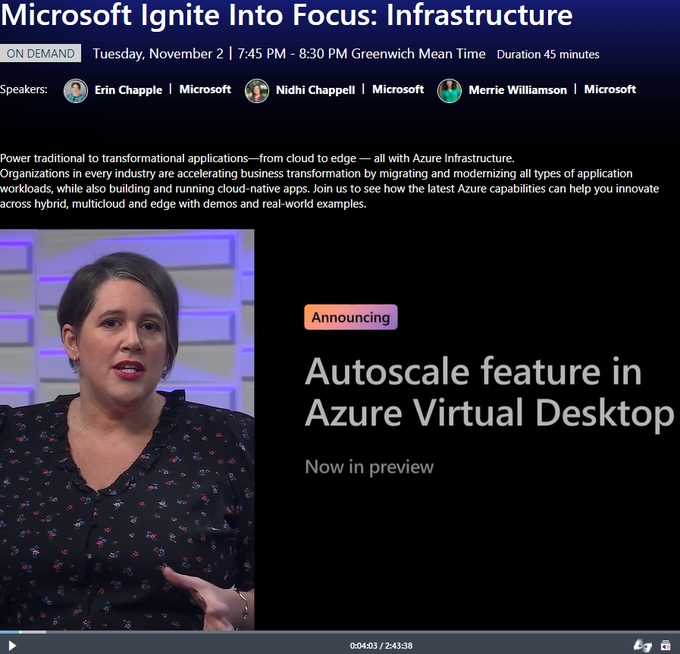Click the audio description icon in player bar
680x654 pixels.
click(x=666, y=645)
